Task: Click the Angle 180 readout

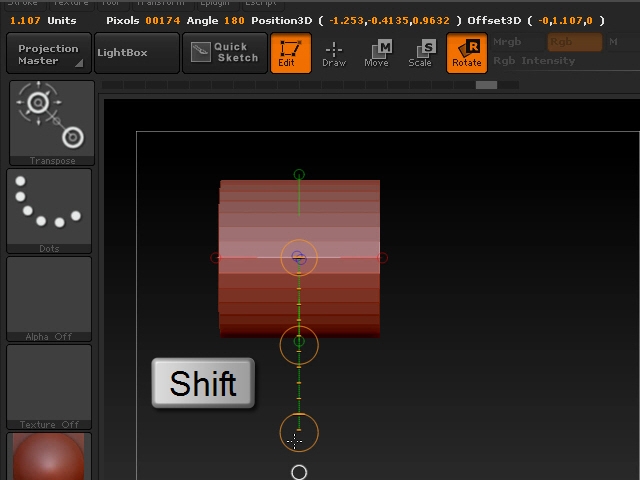Action: pos(216,20)
